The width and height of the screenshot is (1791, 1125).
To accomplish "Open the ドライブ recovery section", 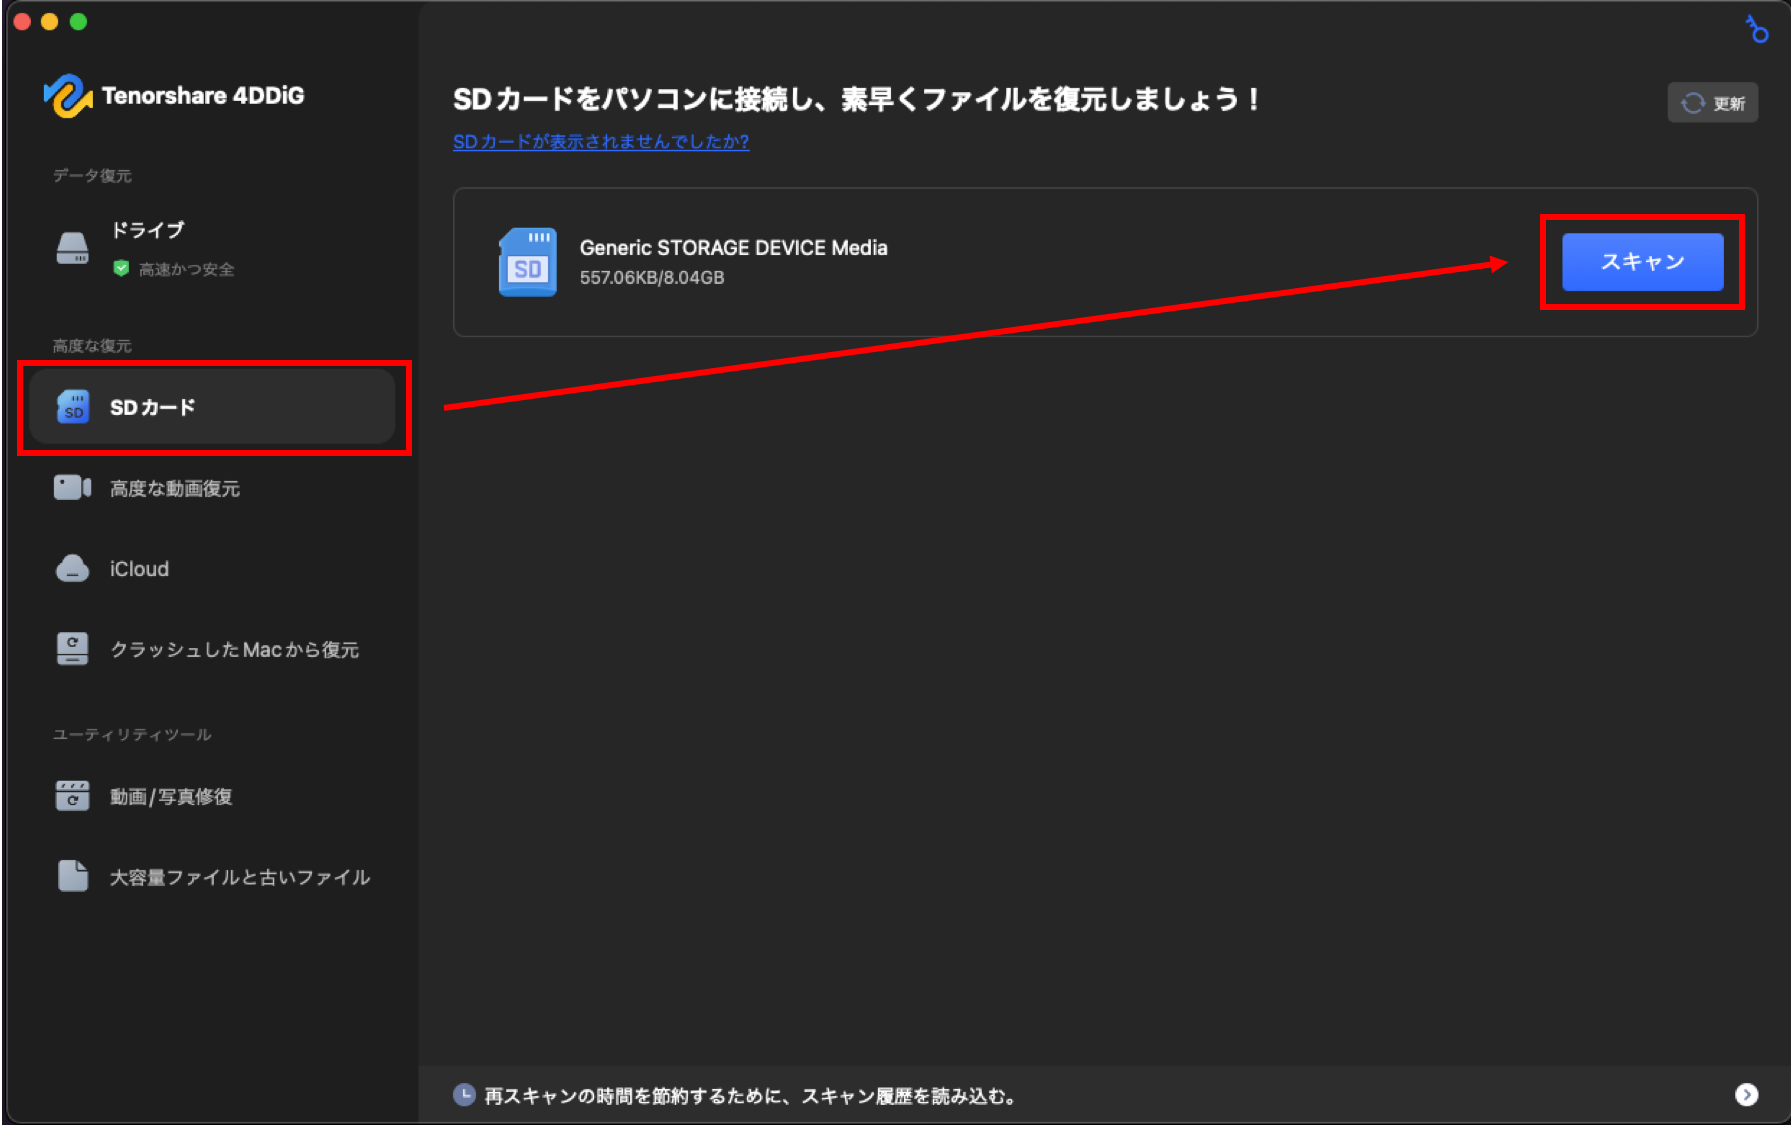I will click(x=212, y=248).
